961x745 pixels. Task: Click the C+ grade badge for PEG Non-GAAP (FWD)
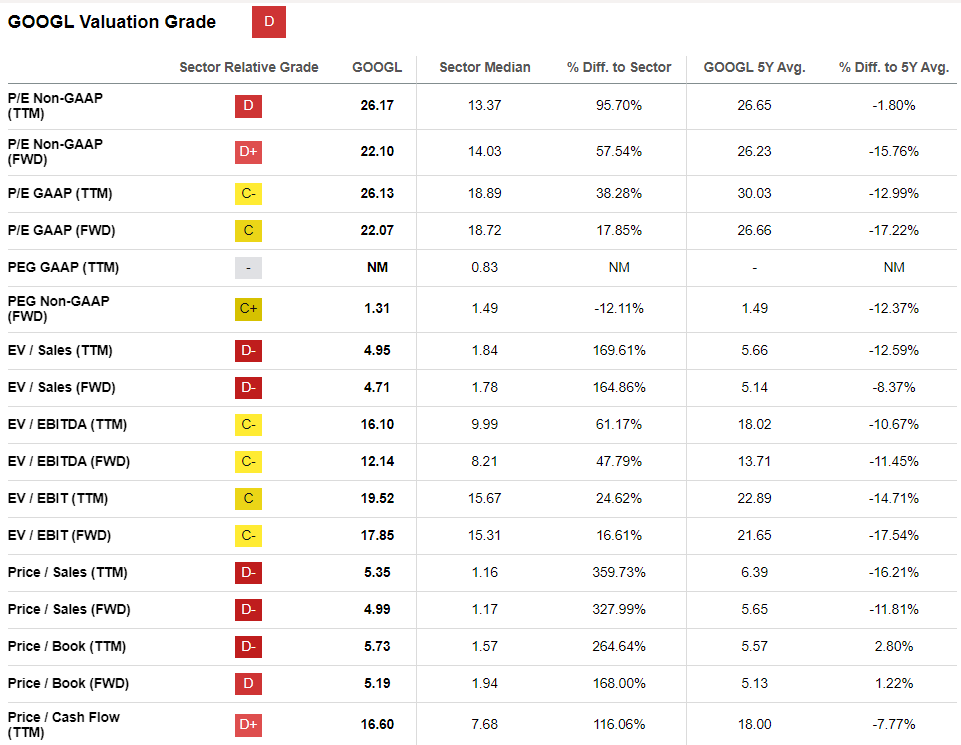point(249,309)
